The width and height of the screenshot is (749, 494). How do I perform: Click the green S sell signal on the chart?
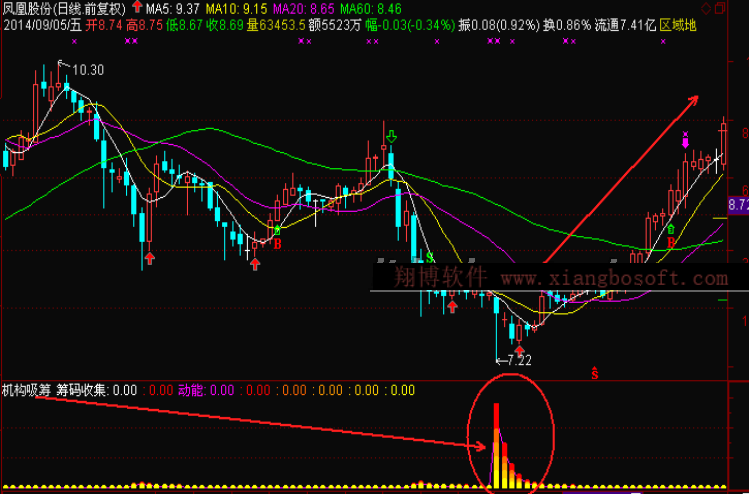point(429,258)
